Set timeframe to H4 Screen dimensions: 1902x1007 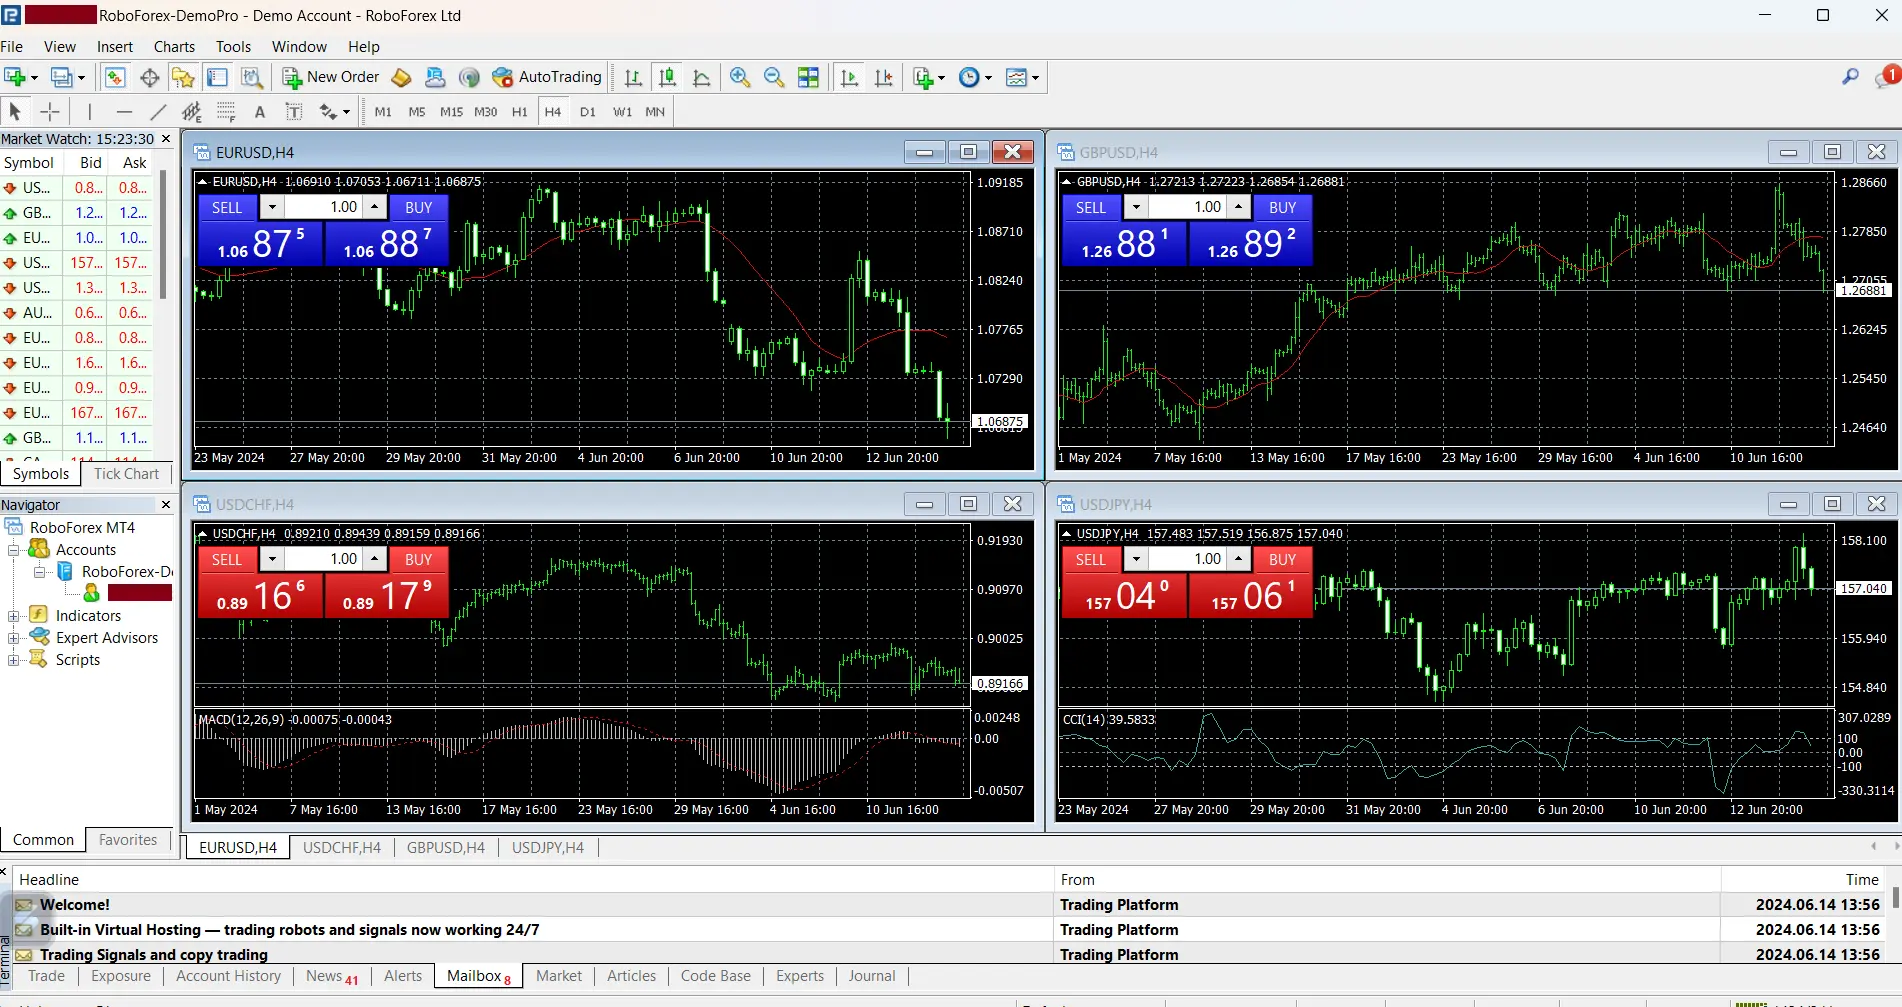(x=553, y=112)
